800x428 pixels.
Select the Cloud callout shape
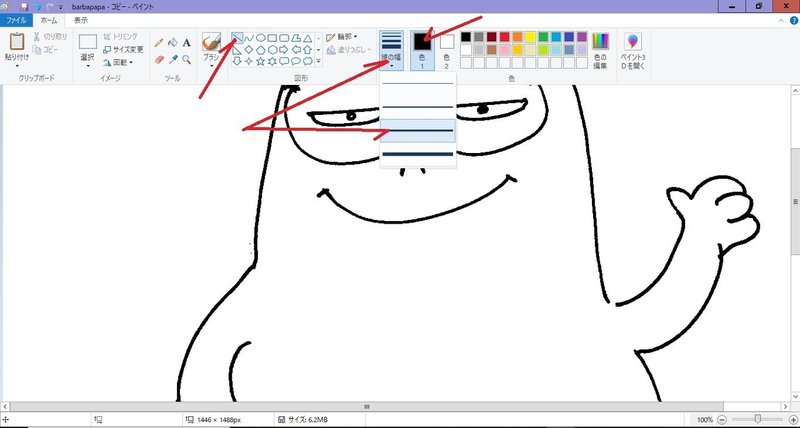tap(308, 61)
